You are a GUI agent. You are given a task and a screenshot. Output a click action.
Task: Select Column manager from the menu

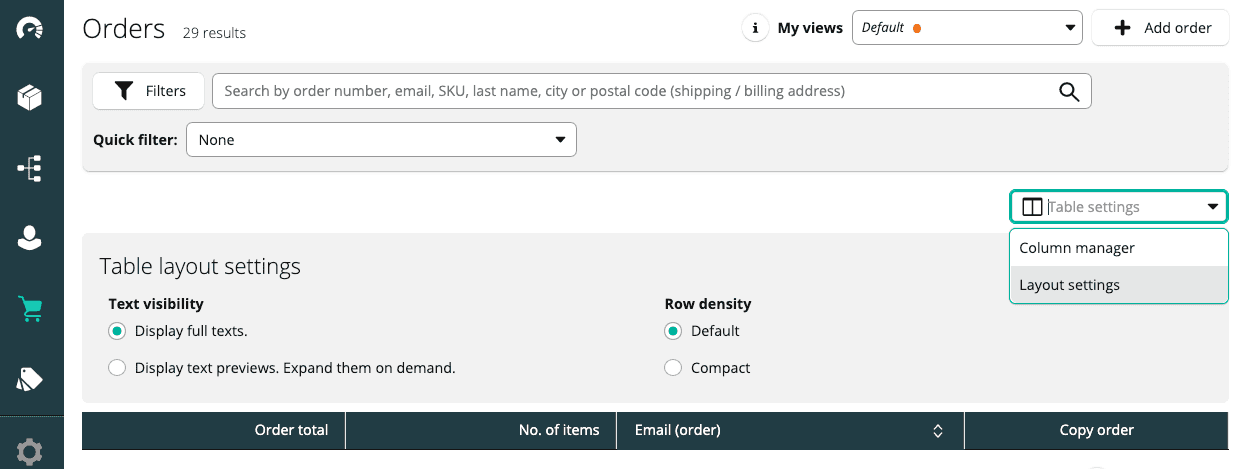1077,248
